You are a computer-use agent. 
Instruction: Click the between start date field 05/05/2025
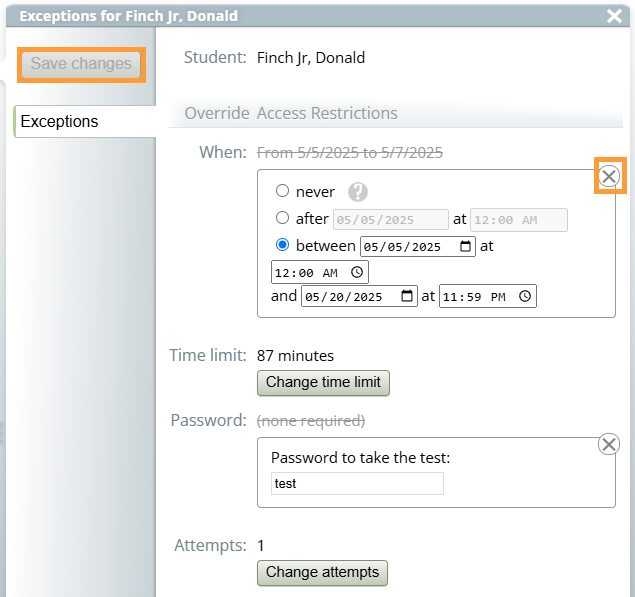[x=418, y=247]
